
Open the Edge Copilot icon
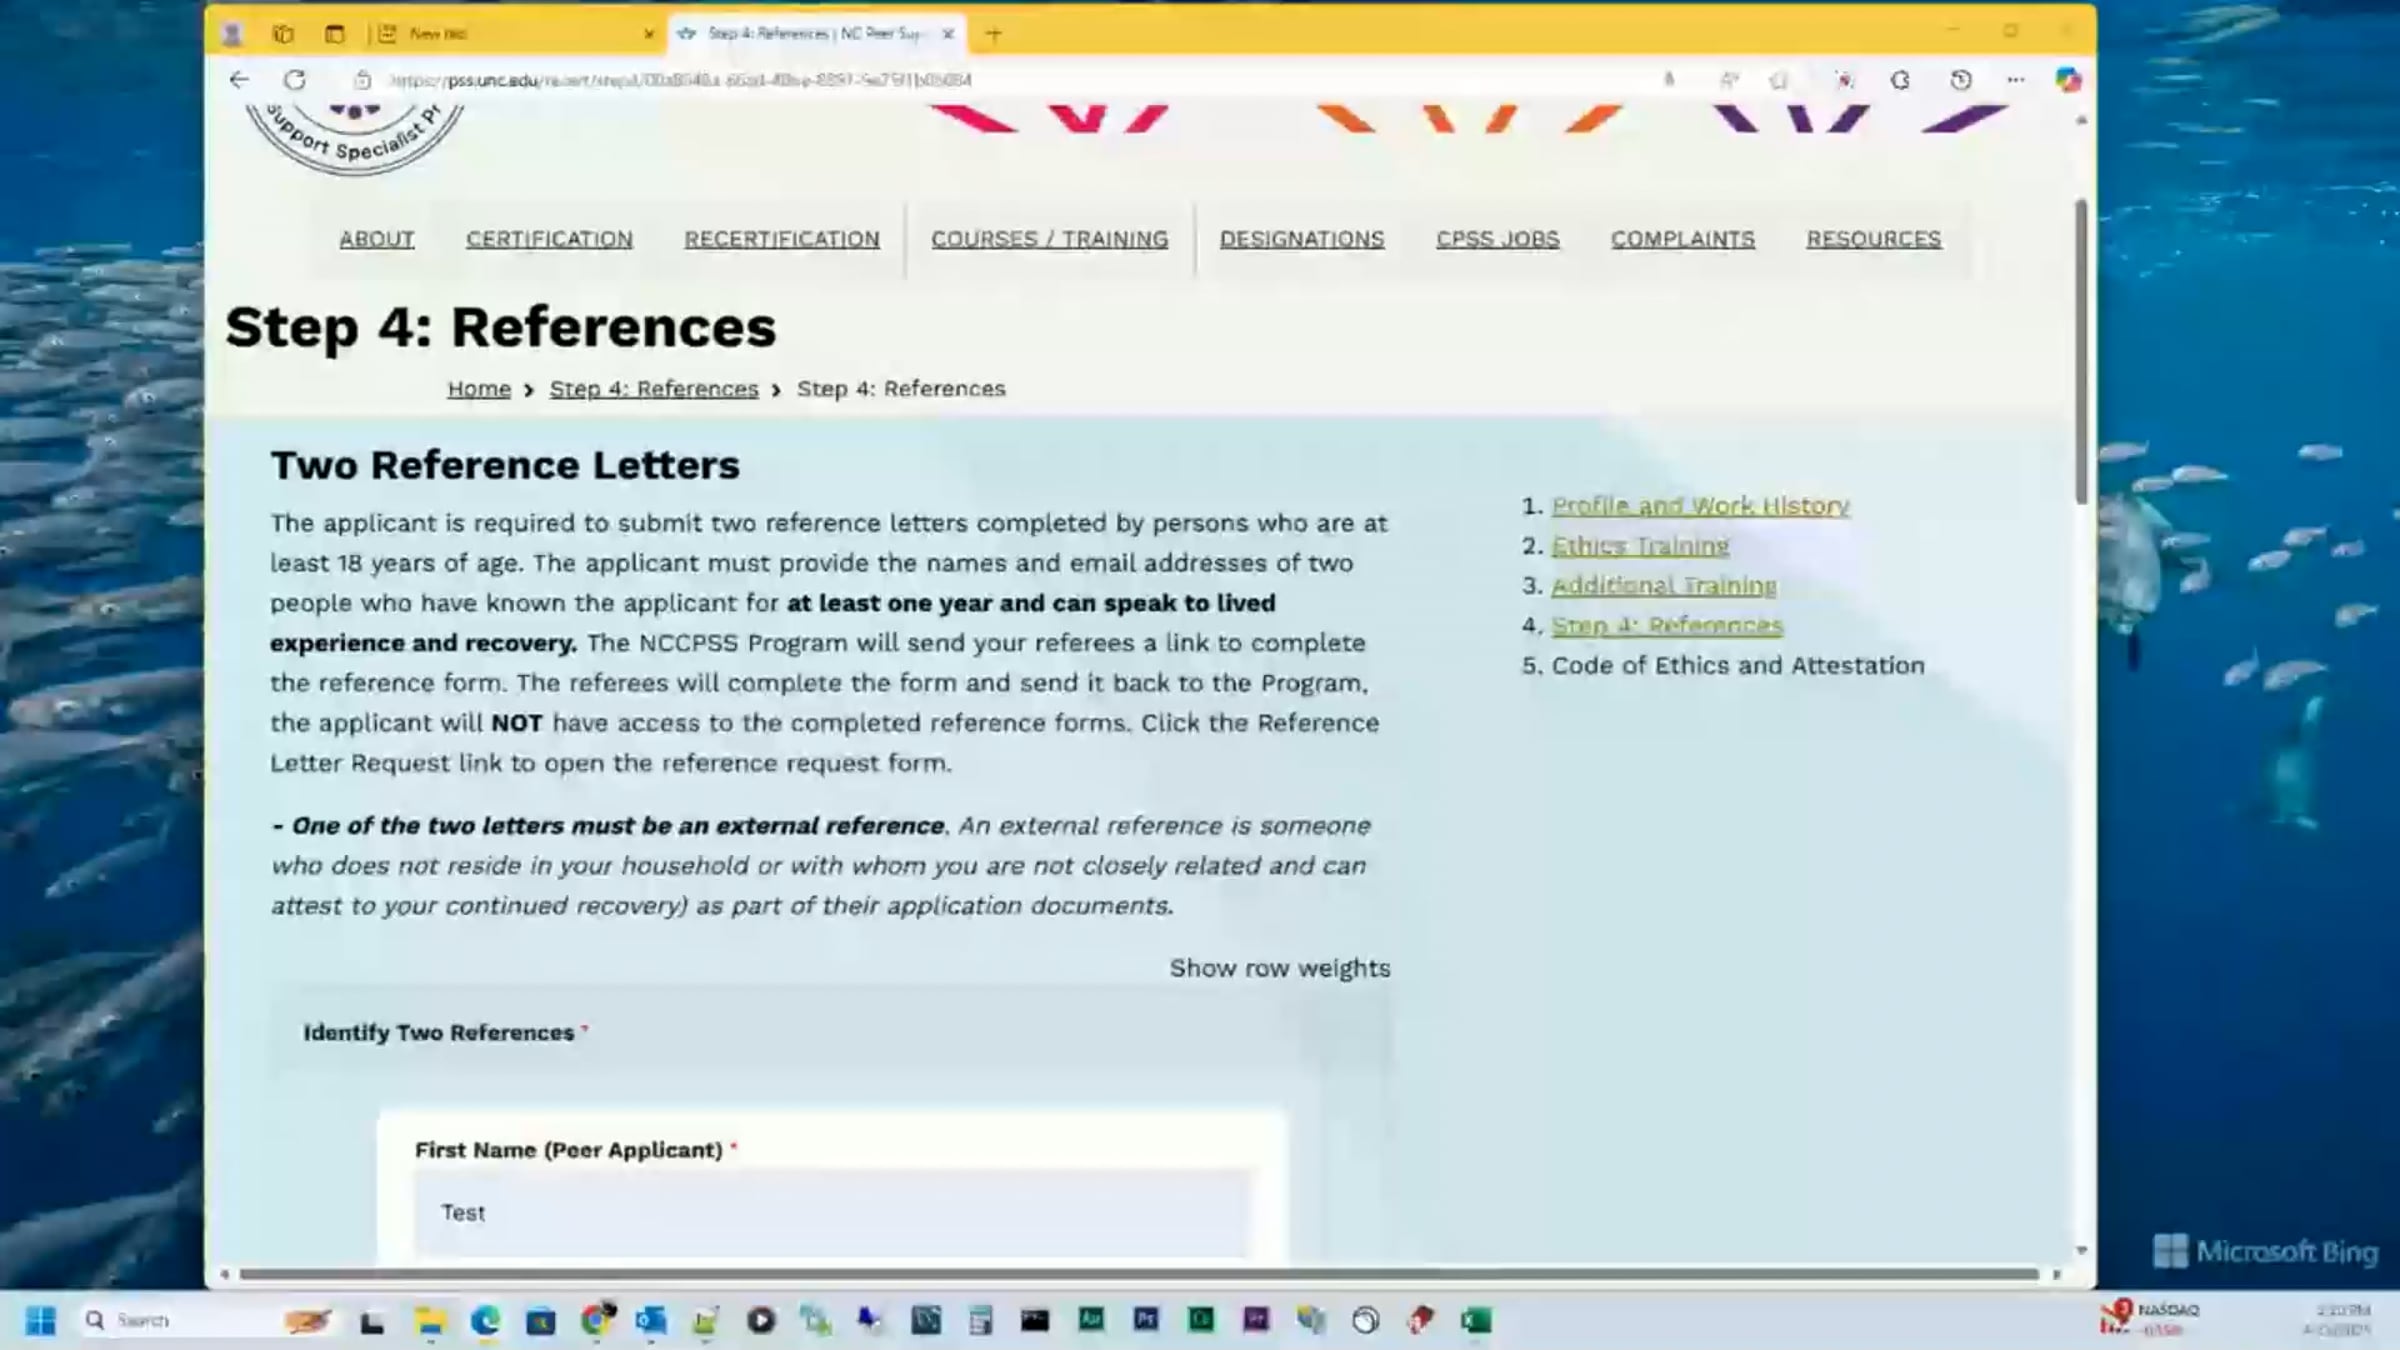(2068, 80)
